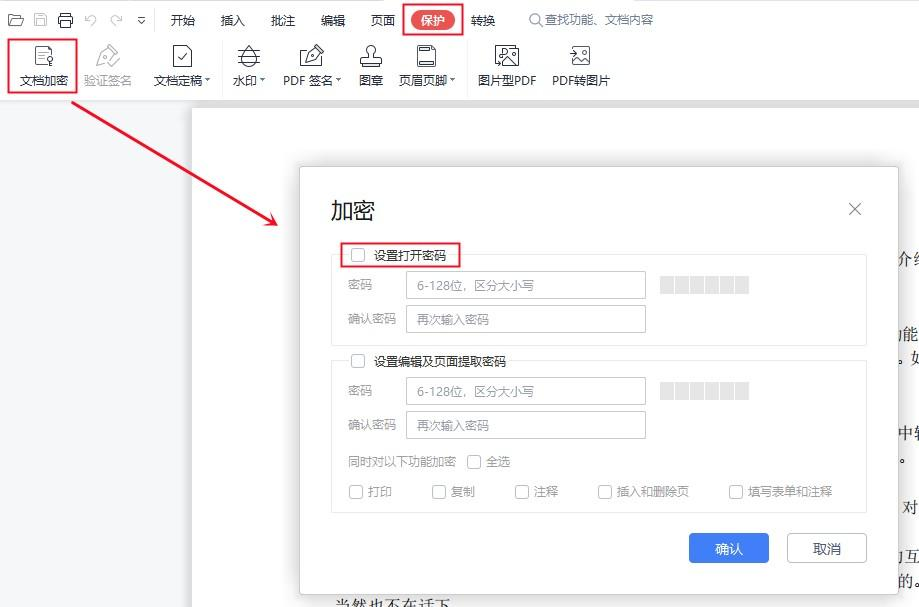919x607 pixels.
Task: Click the 取消 cancel button
Action: pos(826,548)
